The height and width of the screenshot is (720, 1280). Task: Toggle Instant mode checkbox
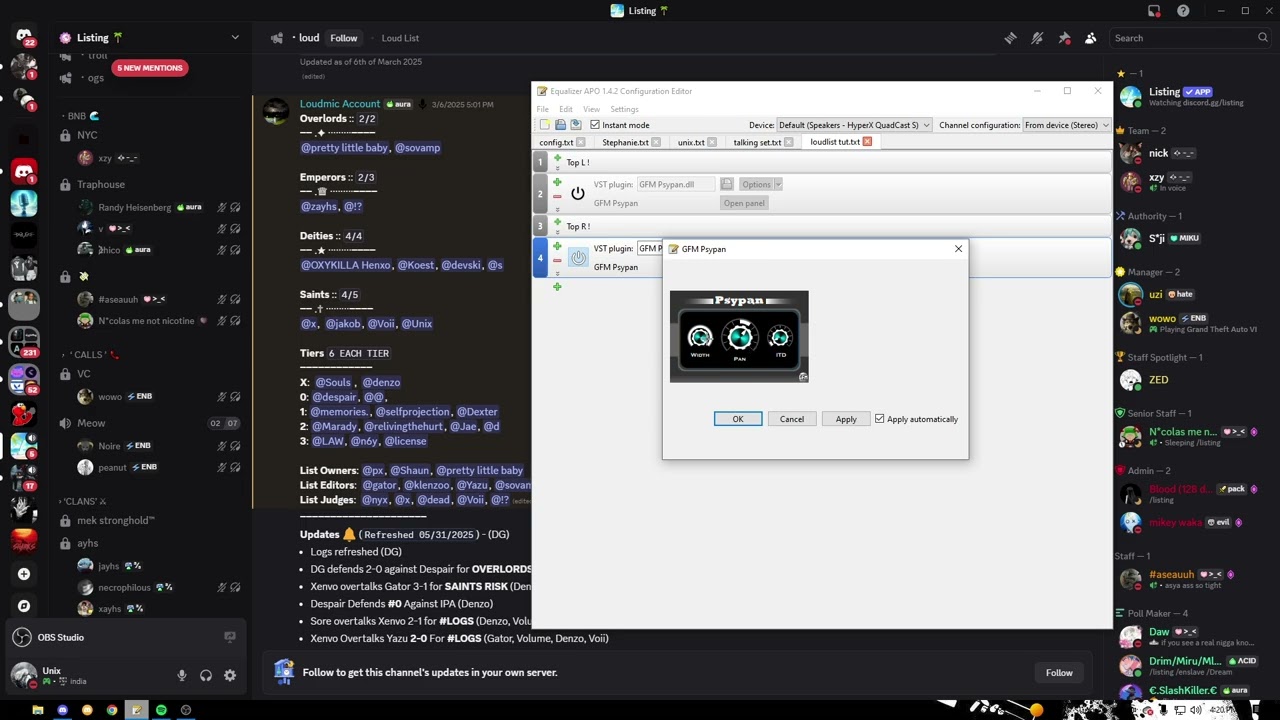[595, 125]
